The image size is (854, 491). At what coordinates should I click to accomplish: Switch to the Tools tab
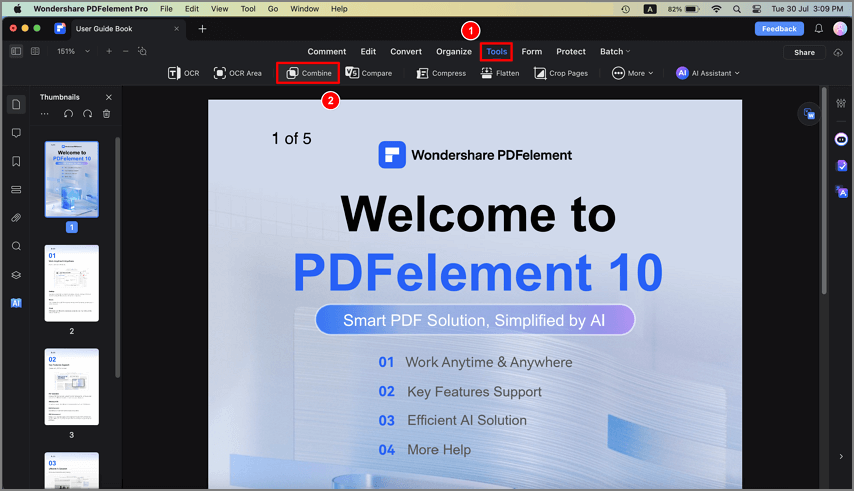497,51
